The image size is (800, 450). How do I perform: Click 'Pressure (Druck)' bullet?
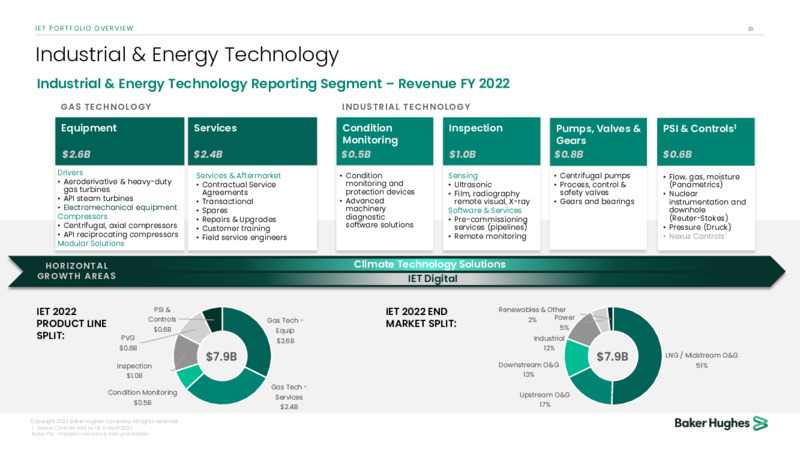tap(697, 227)
